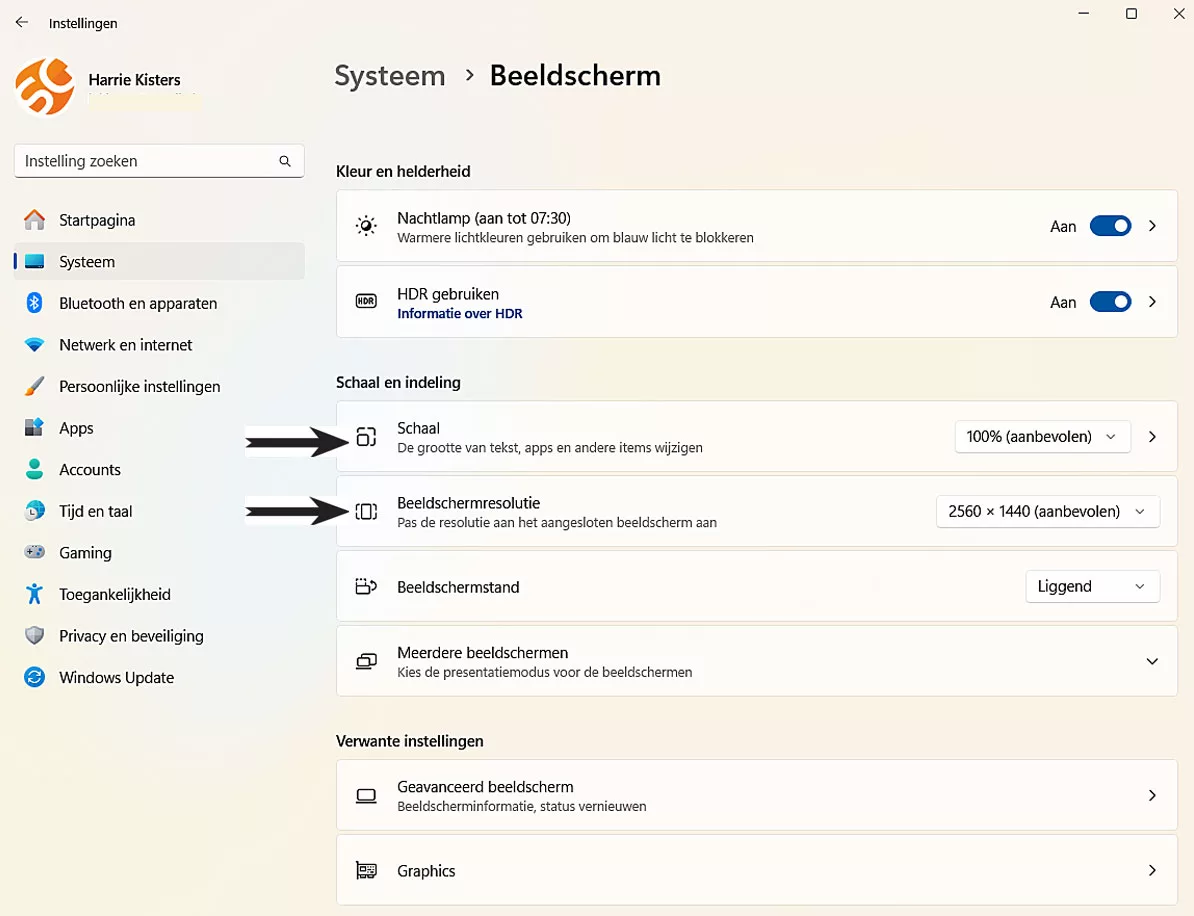Click the Harrie Kisters profile avatar
Viewport: 1194px width, 916px height.
45,87
